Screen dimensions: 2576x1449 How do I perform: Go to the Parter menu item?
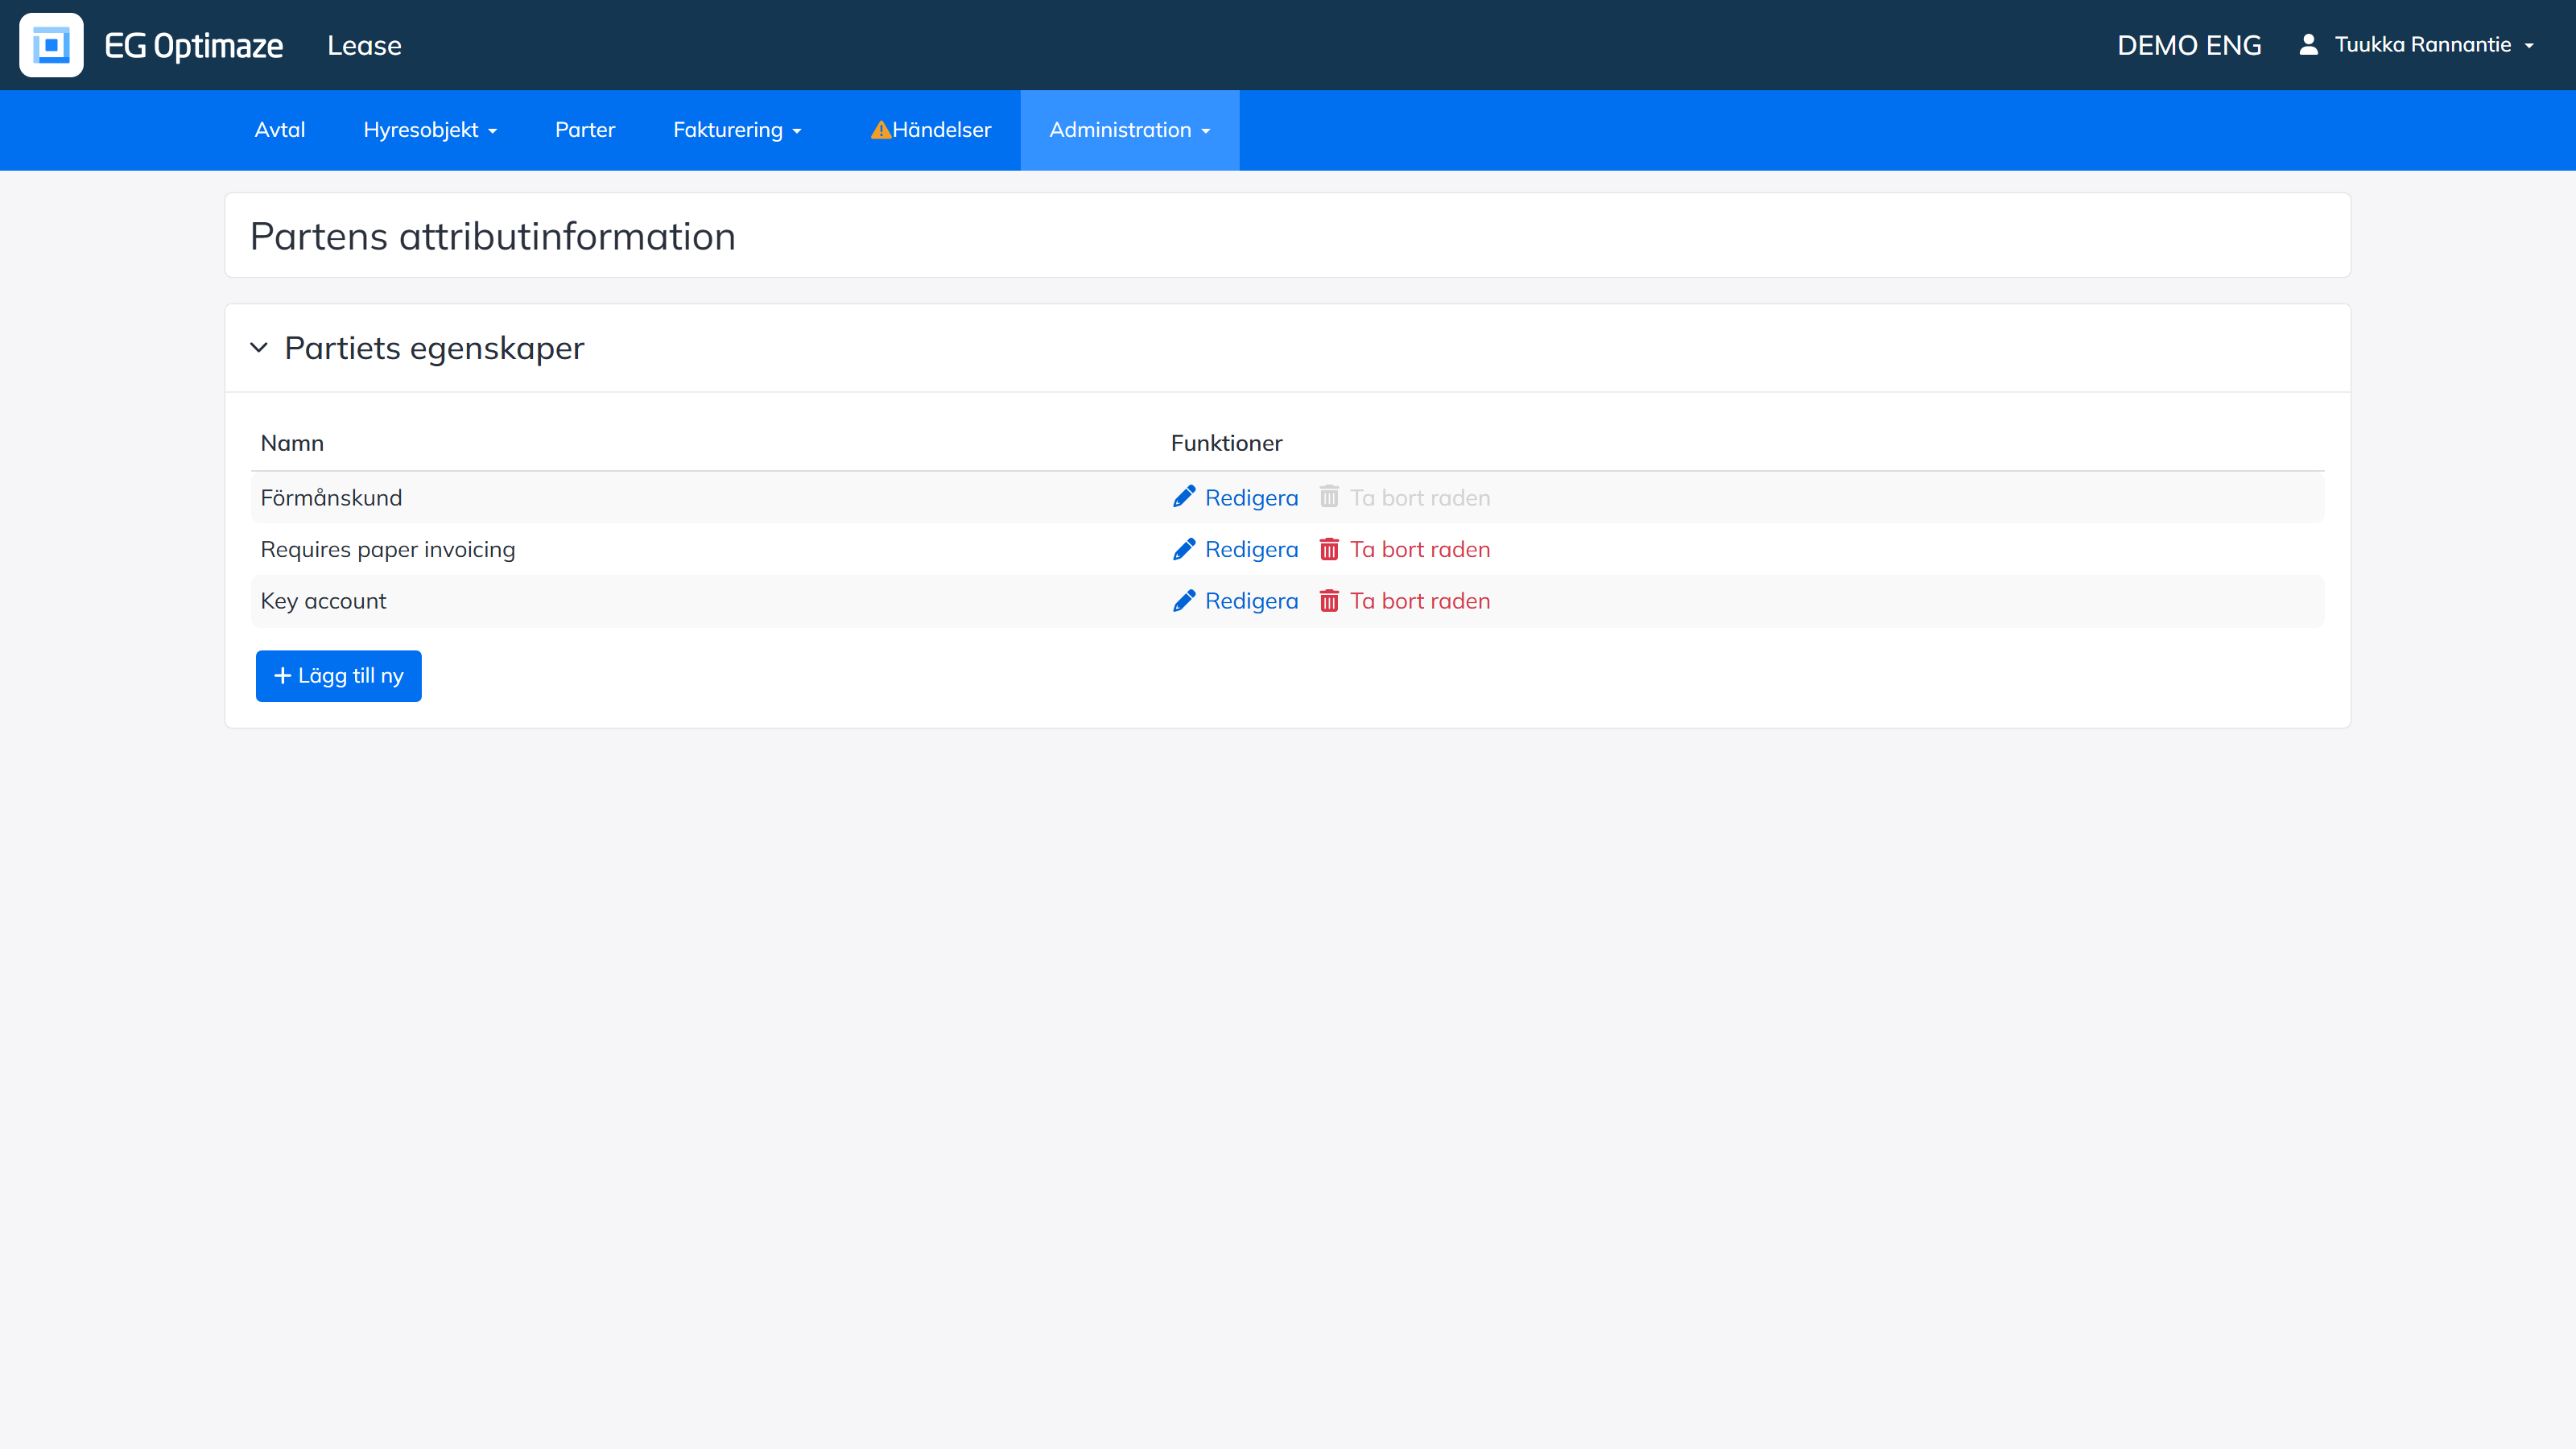(585, 130)
